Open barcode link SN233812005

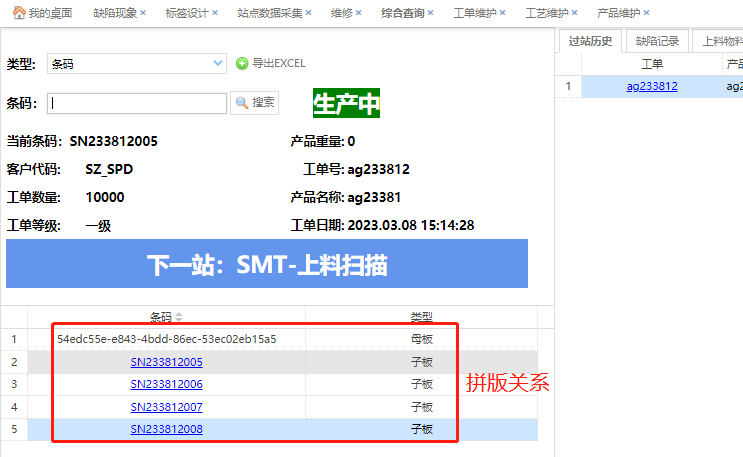[x=166, y=362]
